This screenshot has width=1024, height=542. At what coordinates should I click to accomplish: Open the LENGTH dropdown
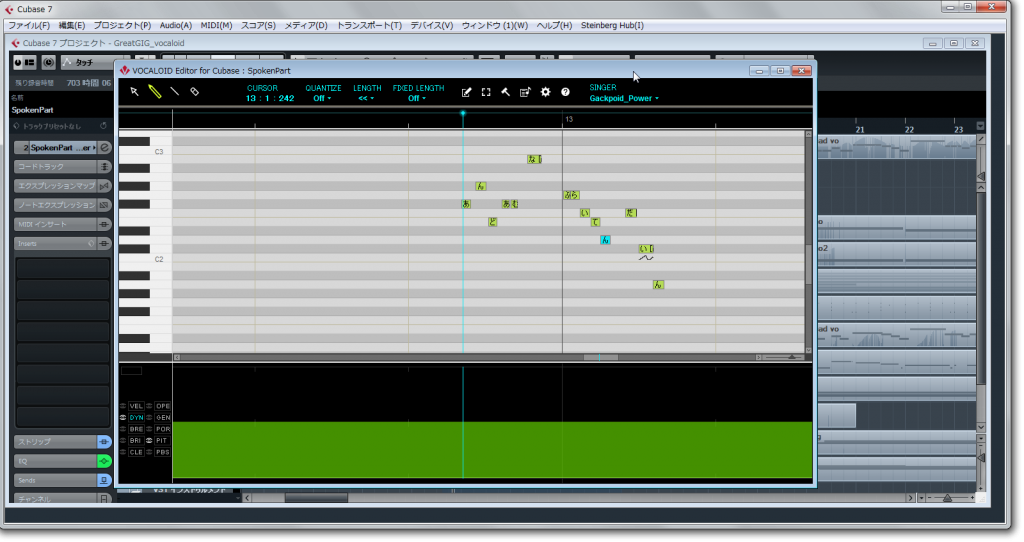(366, 99)
